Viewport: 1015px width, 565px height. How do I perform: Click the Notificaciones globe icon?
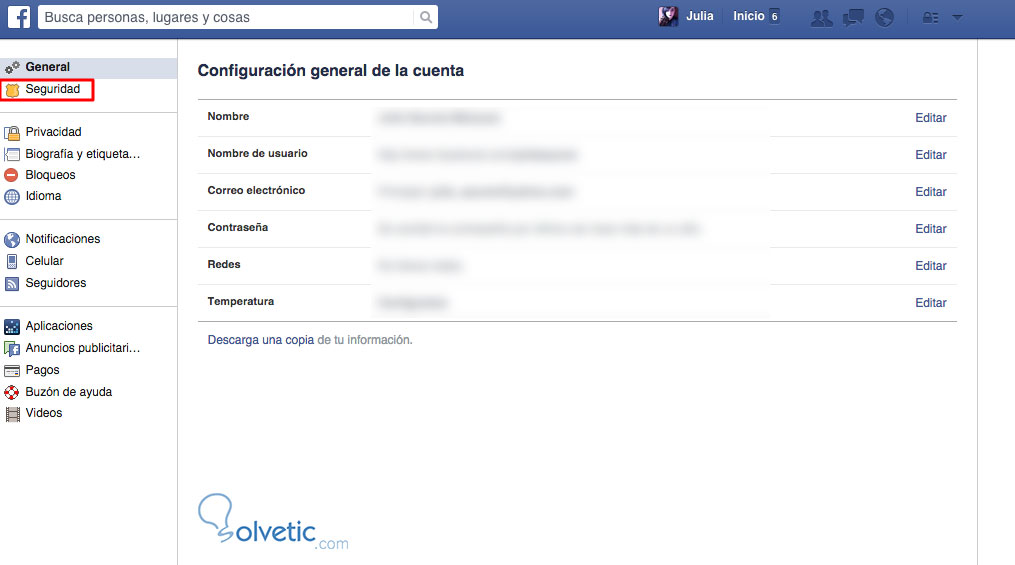pyautogui.click(x=12, y=239)
